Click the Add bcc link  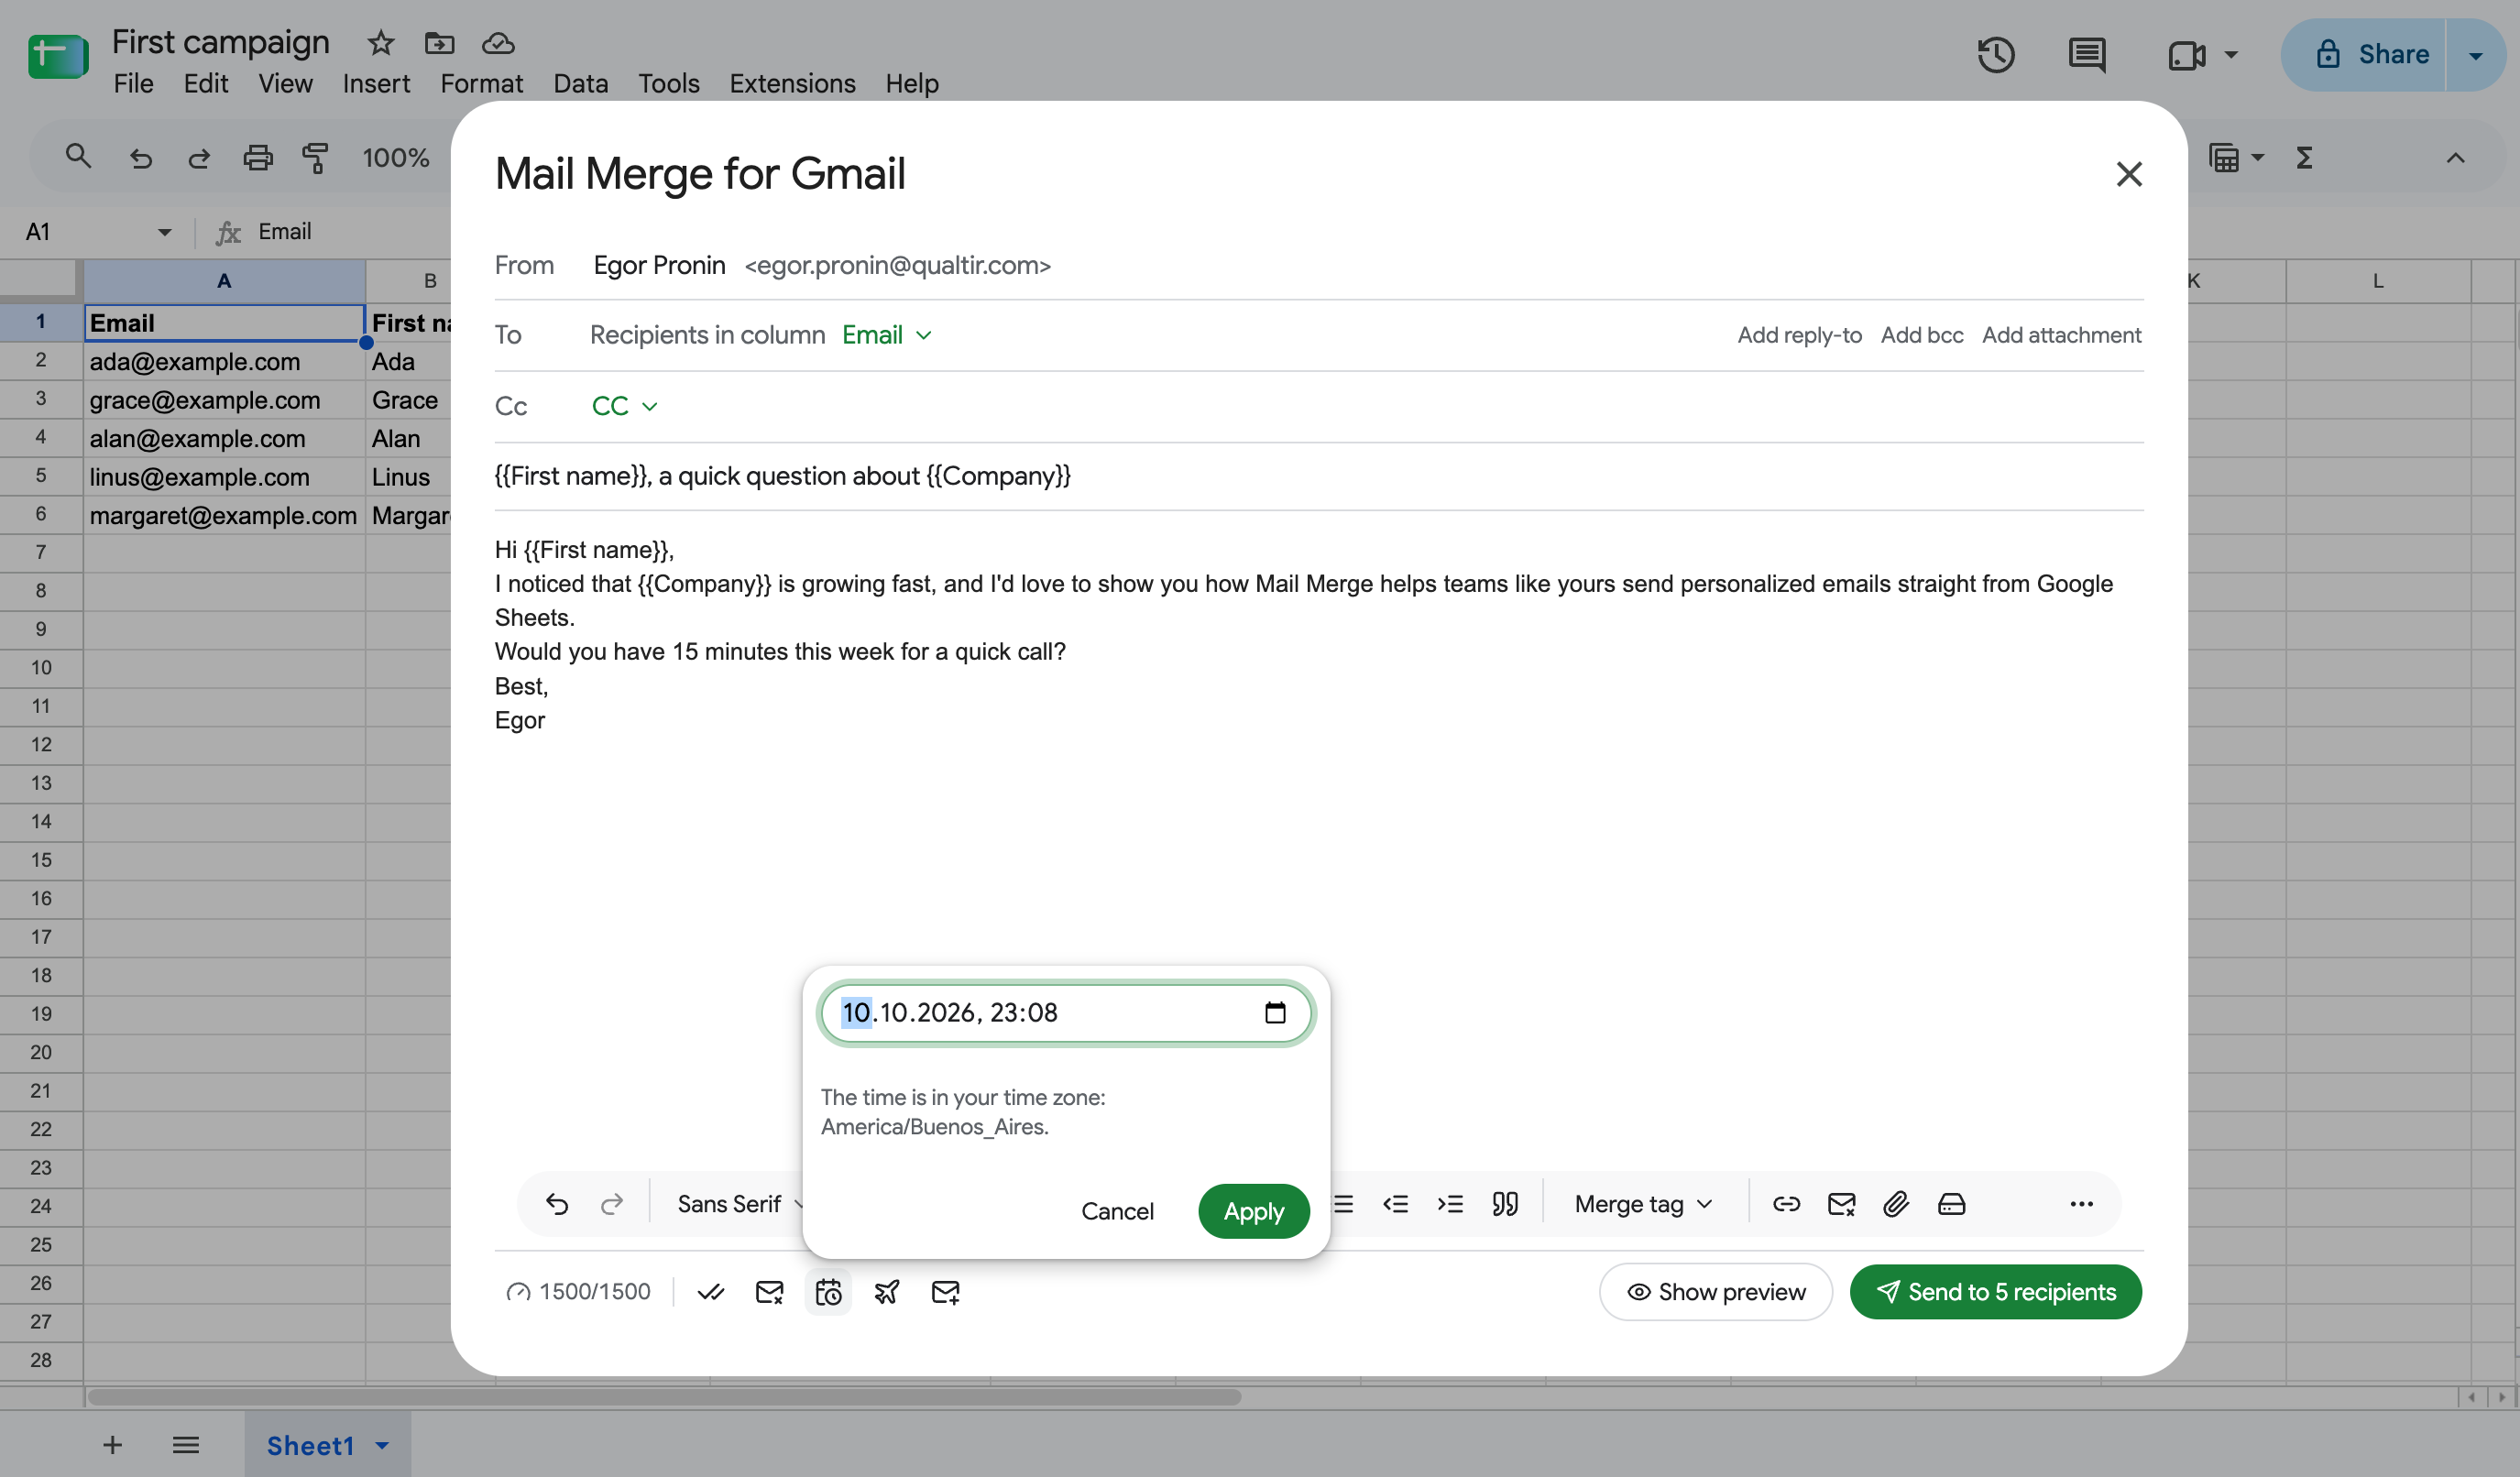[x=1922, y=335]
